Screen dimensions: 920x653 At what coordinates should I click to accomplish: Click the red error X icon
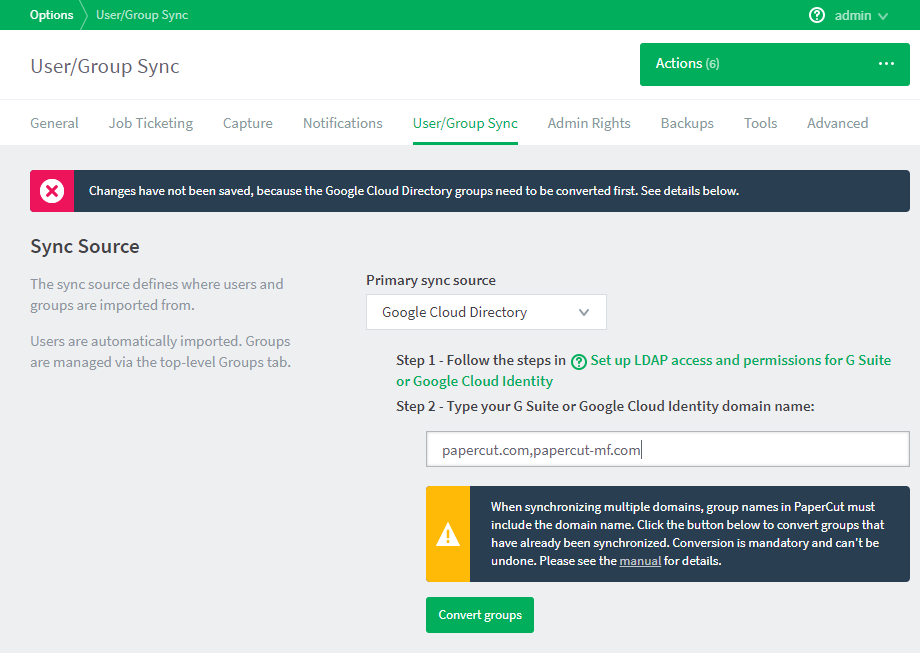[x=52, y=191]
